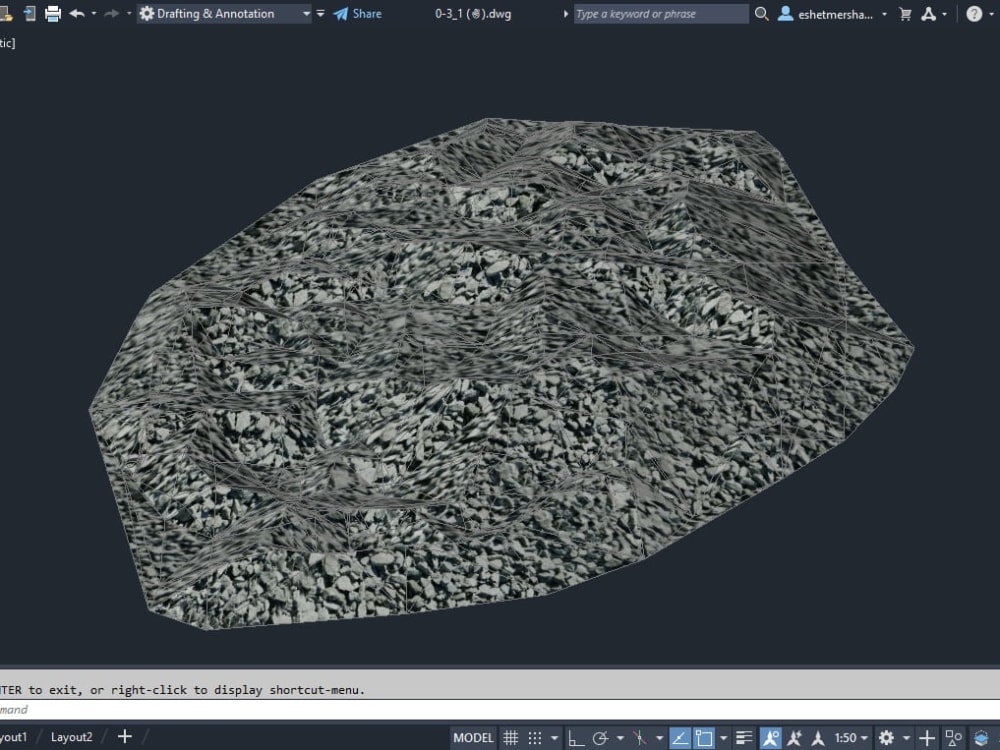
Task: Open the workspace switching gear icon
Action: coord(886,738)
